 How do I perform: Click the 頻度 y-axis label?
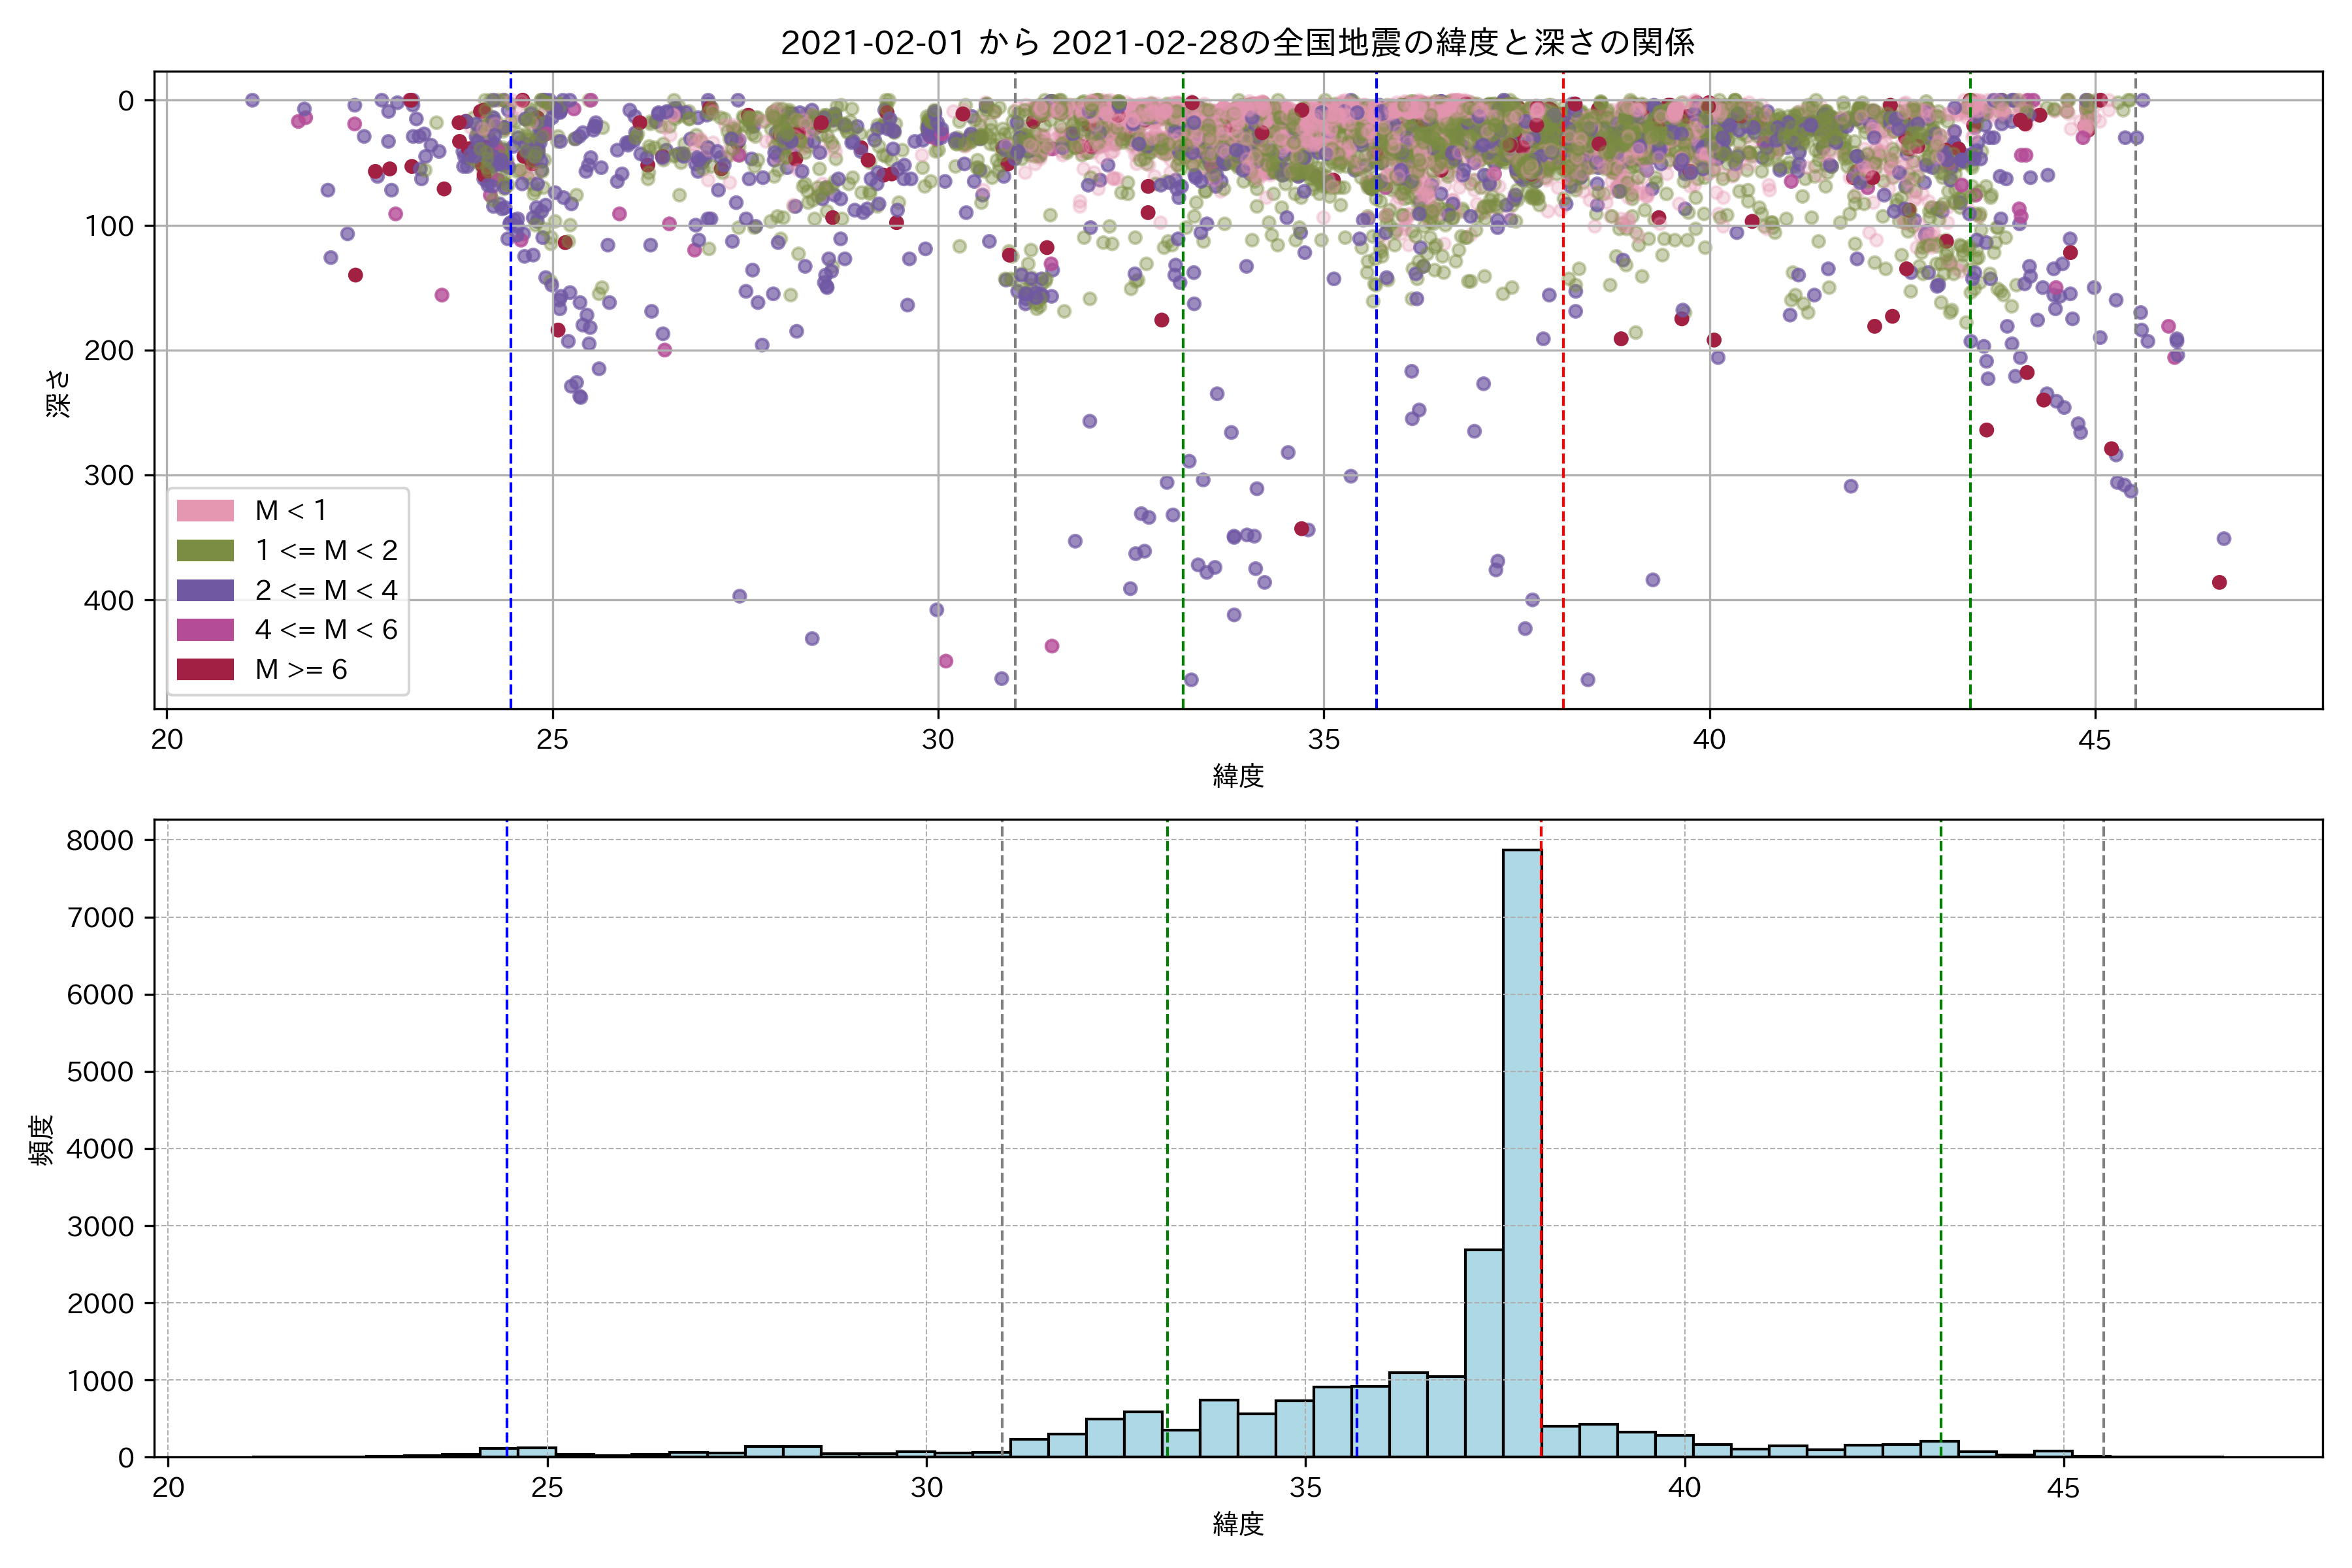tap(41, 1140)
